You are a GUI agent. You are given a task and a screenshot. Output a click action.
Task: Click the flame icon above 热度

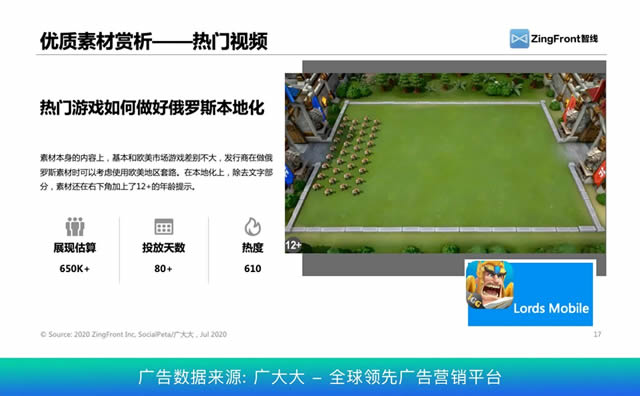pyautogui.click(x=252, y=226)
